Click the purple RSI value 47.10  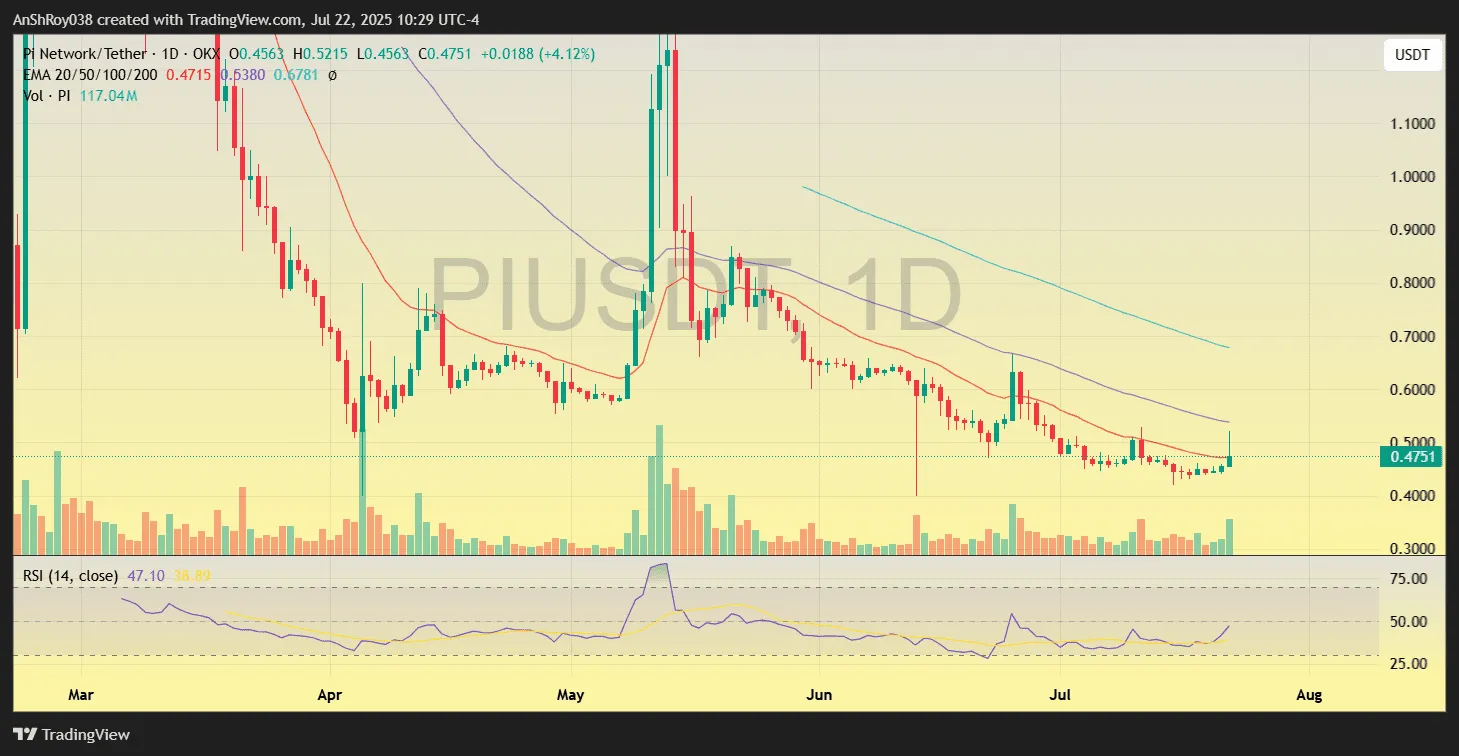(x=145, y=576)
